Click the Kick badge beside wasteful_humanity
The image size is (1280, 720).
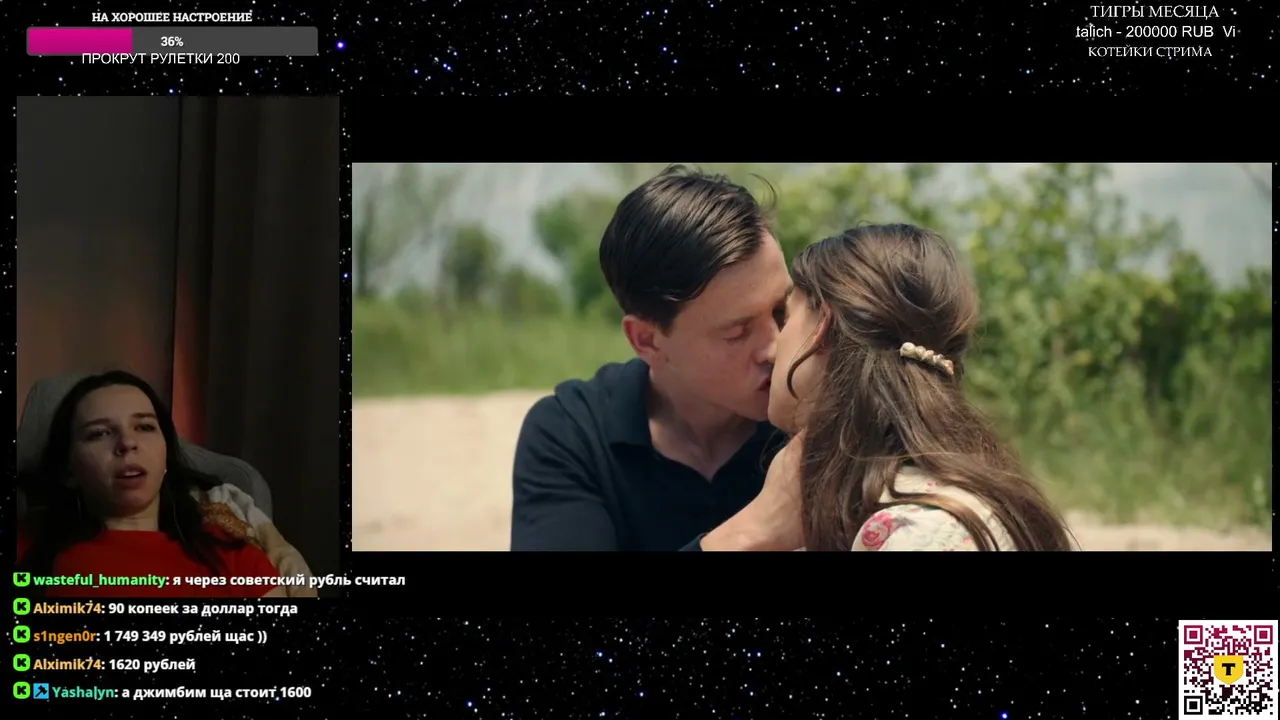[x=21, y=579]
